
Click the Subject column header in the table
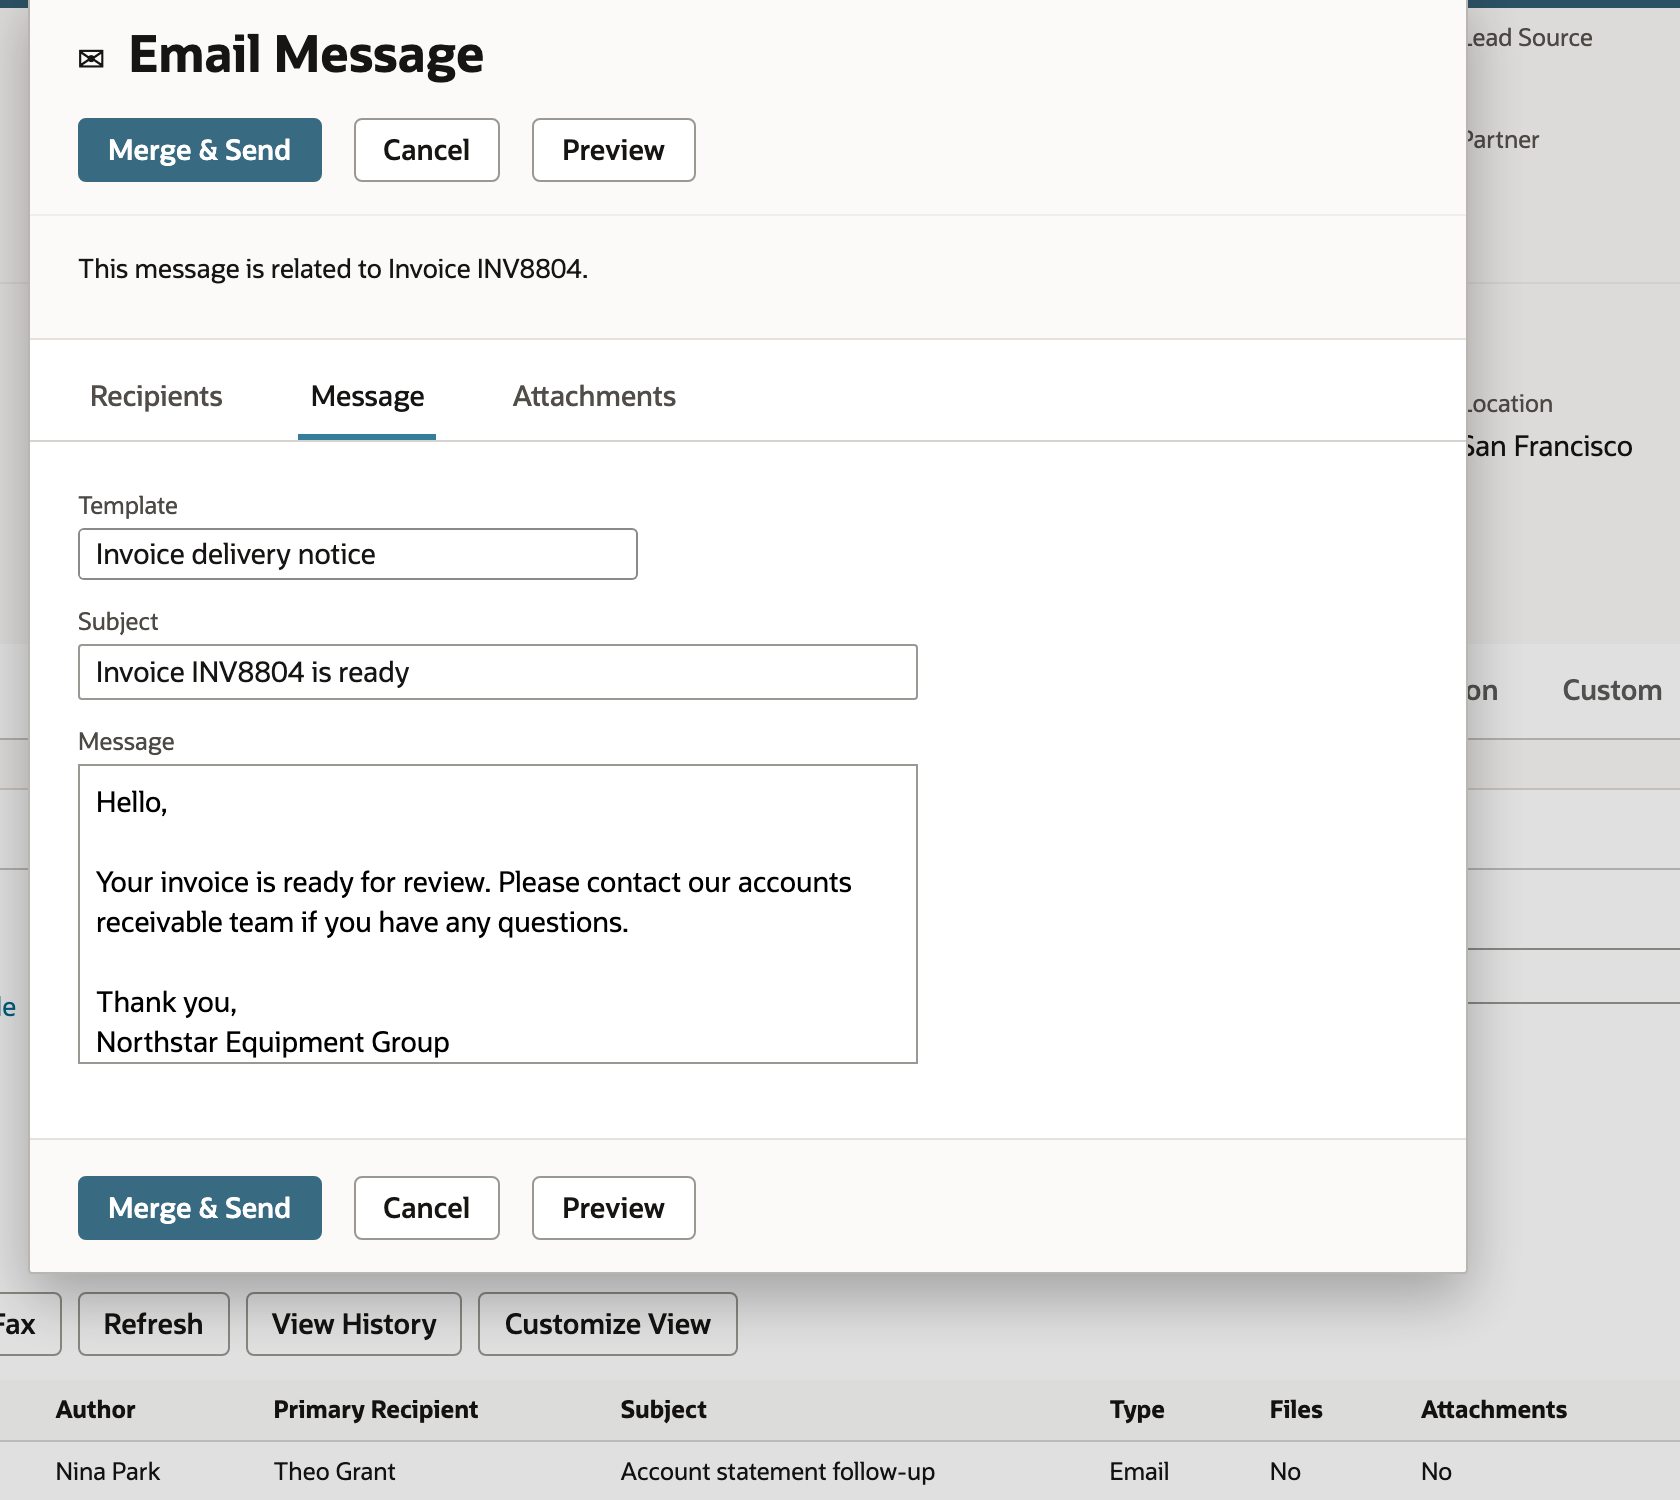663,1409
